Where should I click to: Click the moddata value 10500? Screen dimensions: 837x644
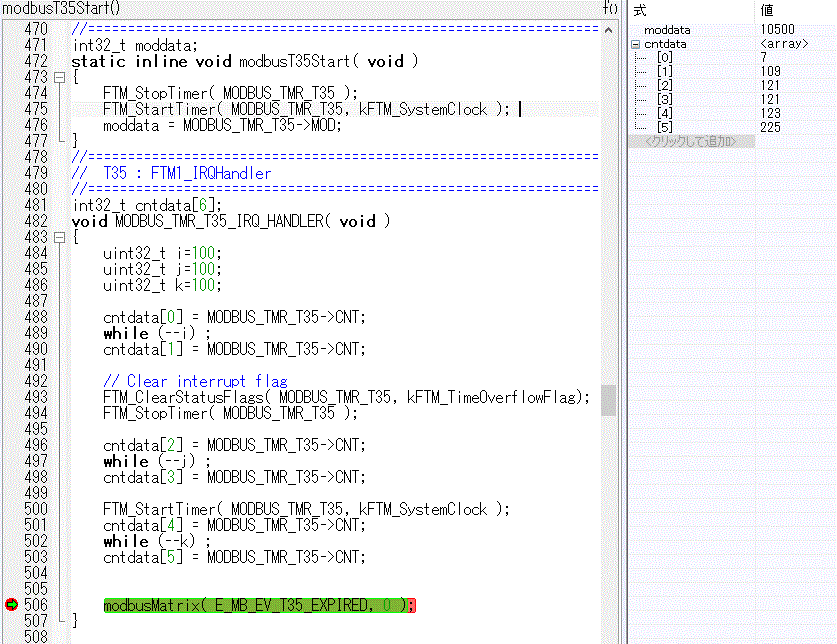[x=777, y=29]
